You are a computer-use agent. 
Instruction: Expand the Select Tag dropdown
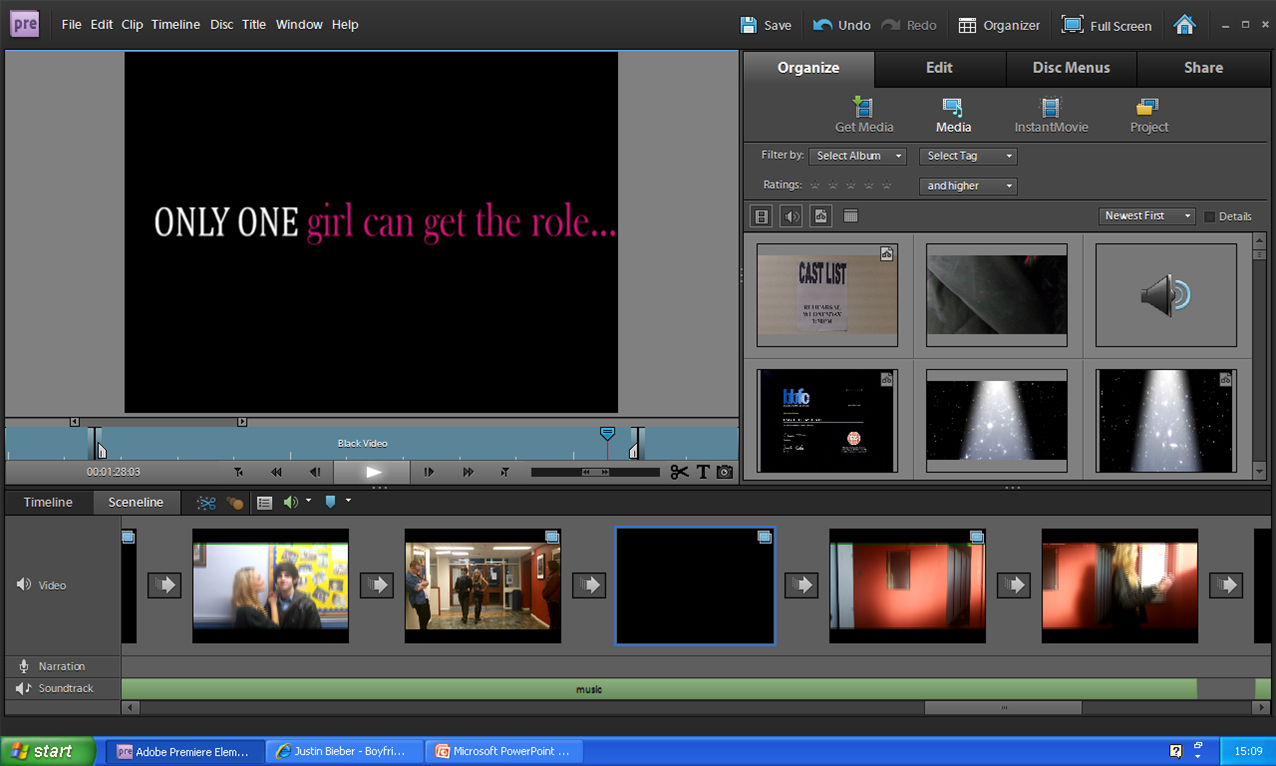968,156
